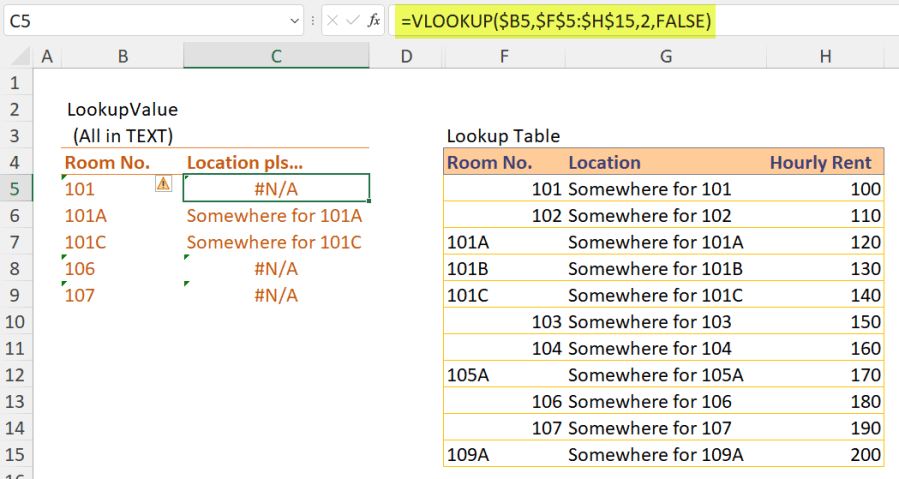Select row 5 header
This screenshot has height=479, width=899.
16,188
